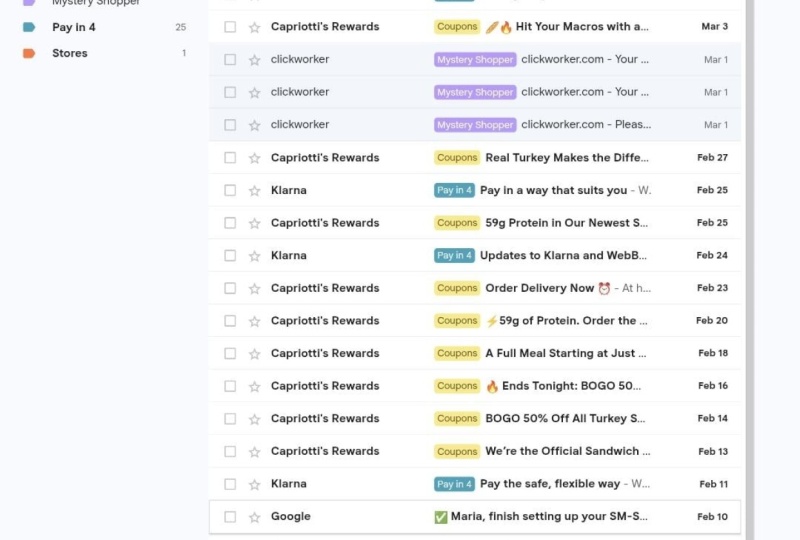Select the 'Real Turkey Makes' email checkbox
Viewport: 800px width, 540px height.
[230, 158]
